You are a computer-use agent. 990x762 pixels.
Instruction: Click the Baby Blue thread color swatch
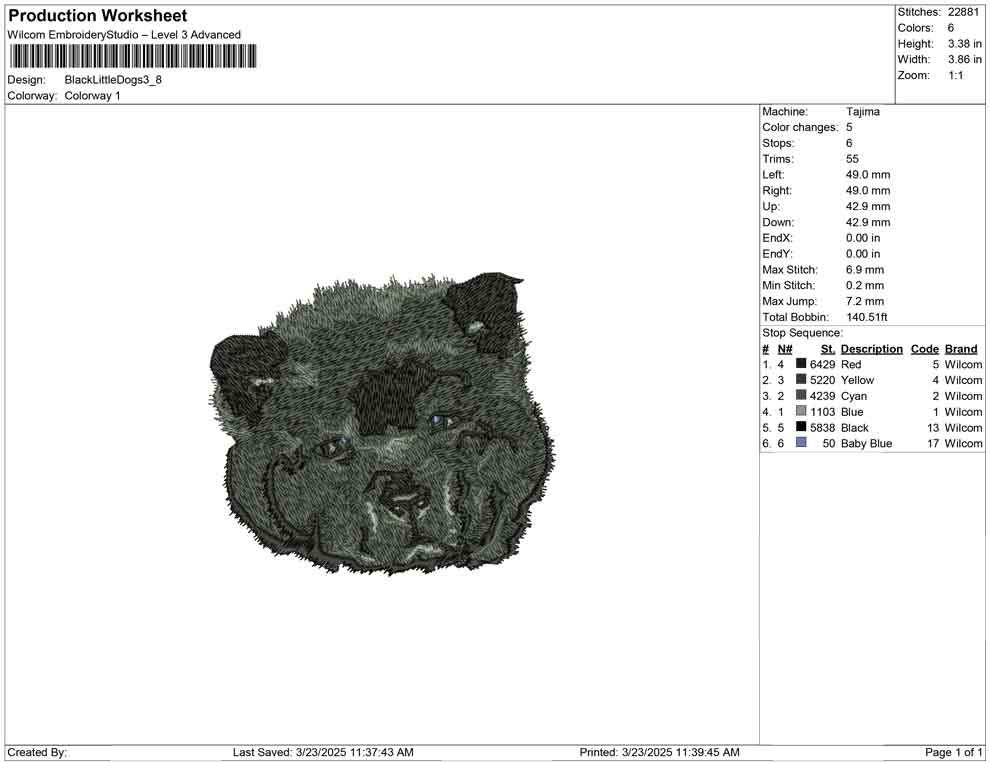click(801, 443)
